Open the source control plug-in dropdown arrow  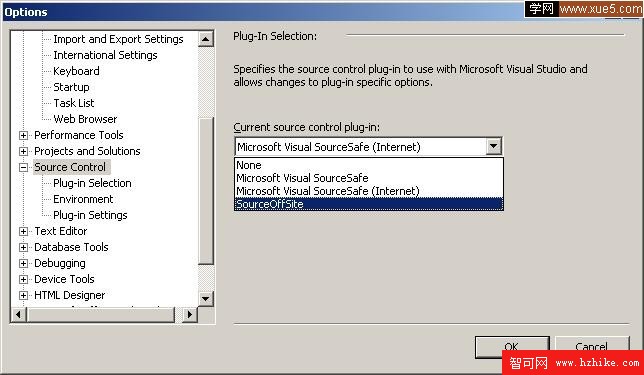(493, 146)
